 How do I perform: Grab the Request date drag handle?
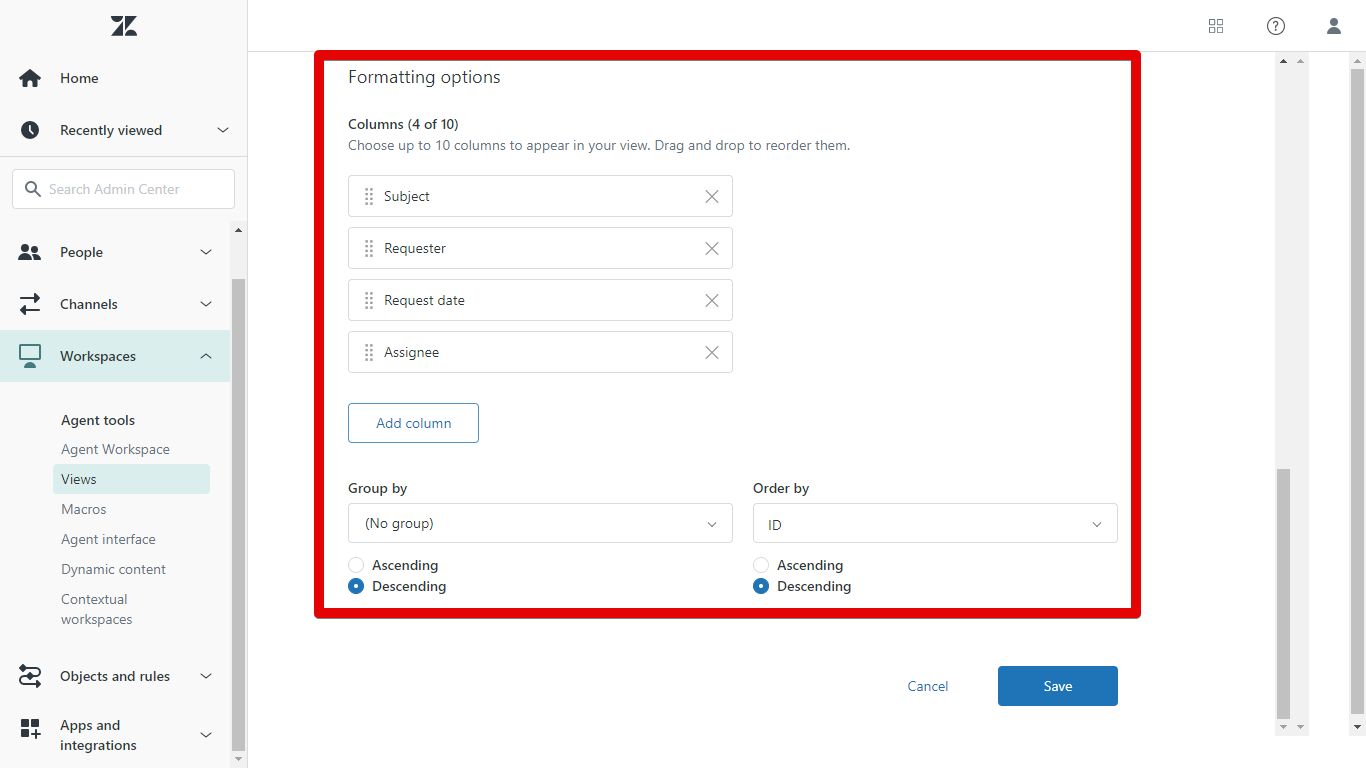point(369,300)
